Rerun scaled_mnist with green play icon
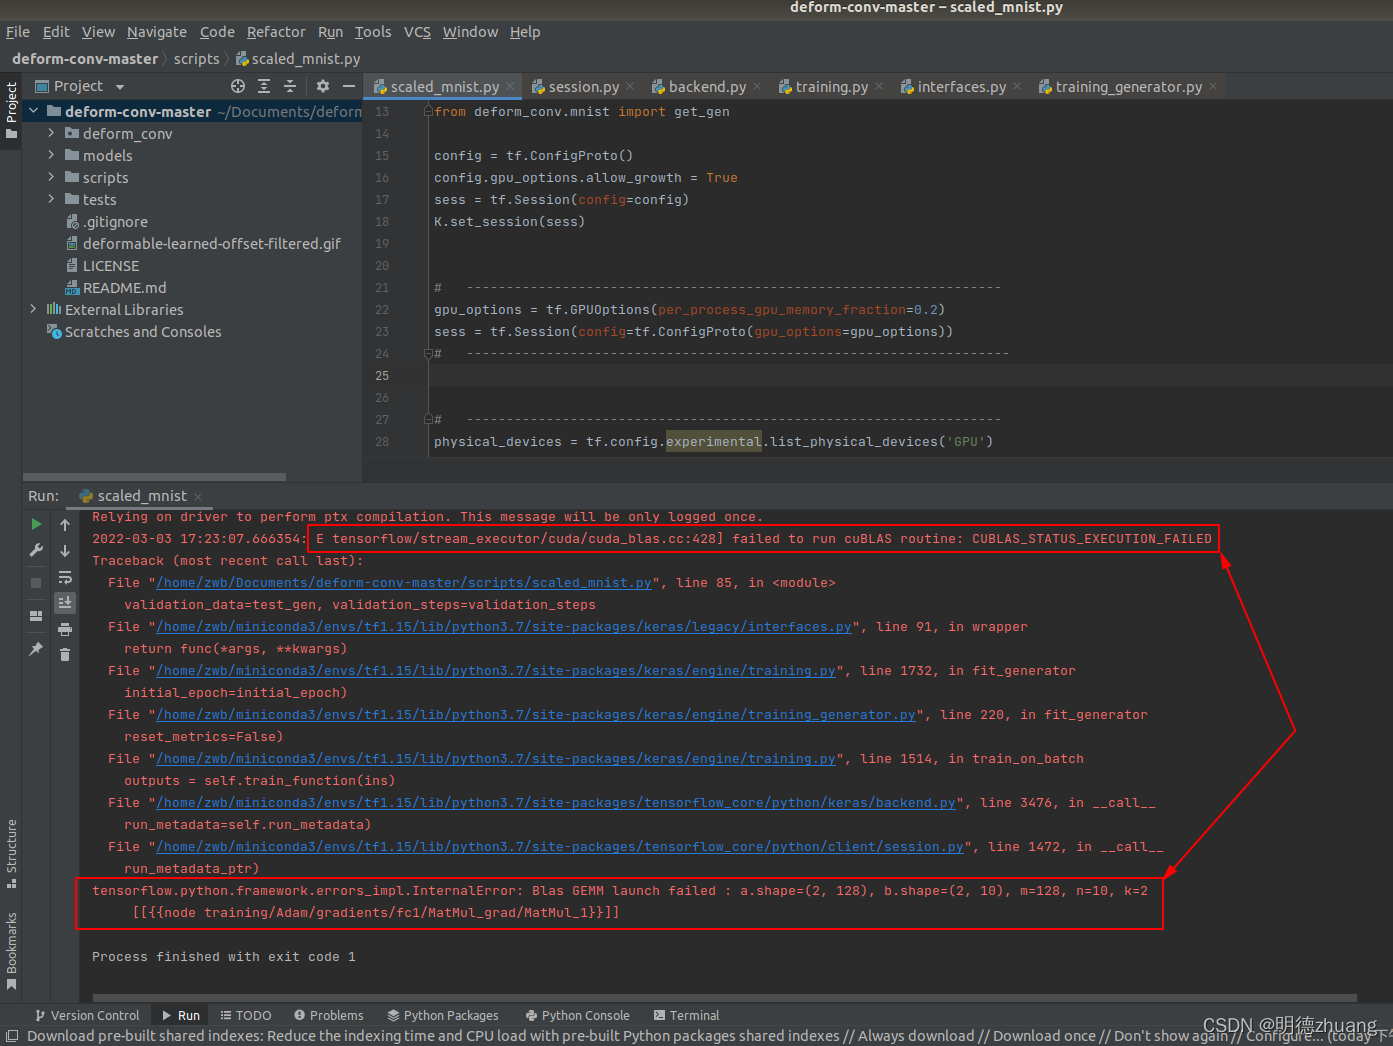 coord(36,524)
